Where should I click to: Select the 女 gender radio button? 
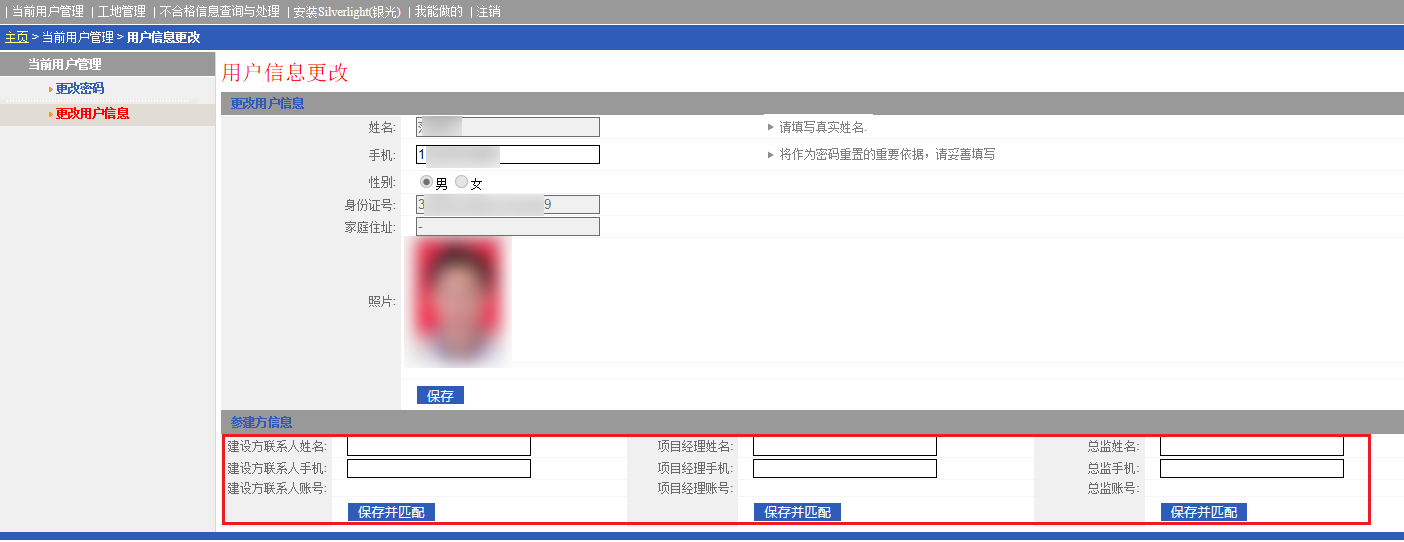461,182
